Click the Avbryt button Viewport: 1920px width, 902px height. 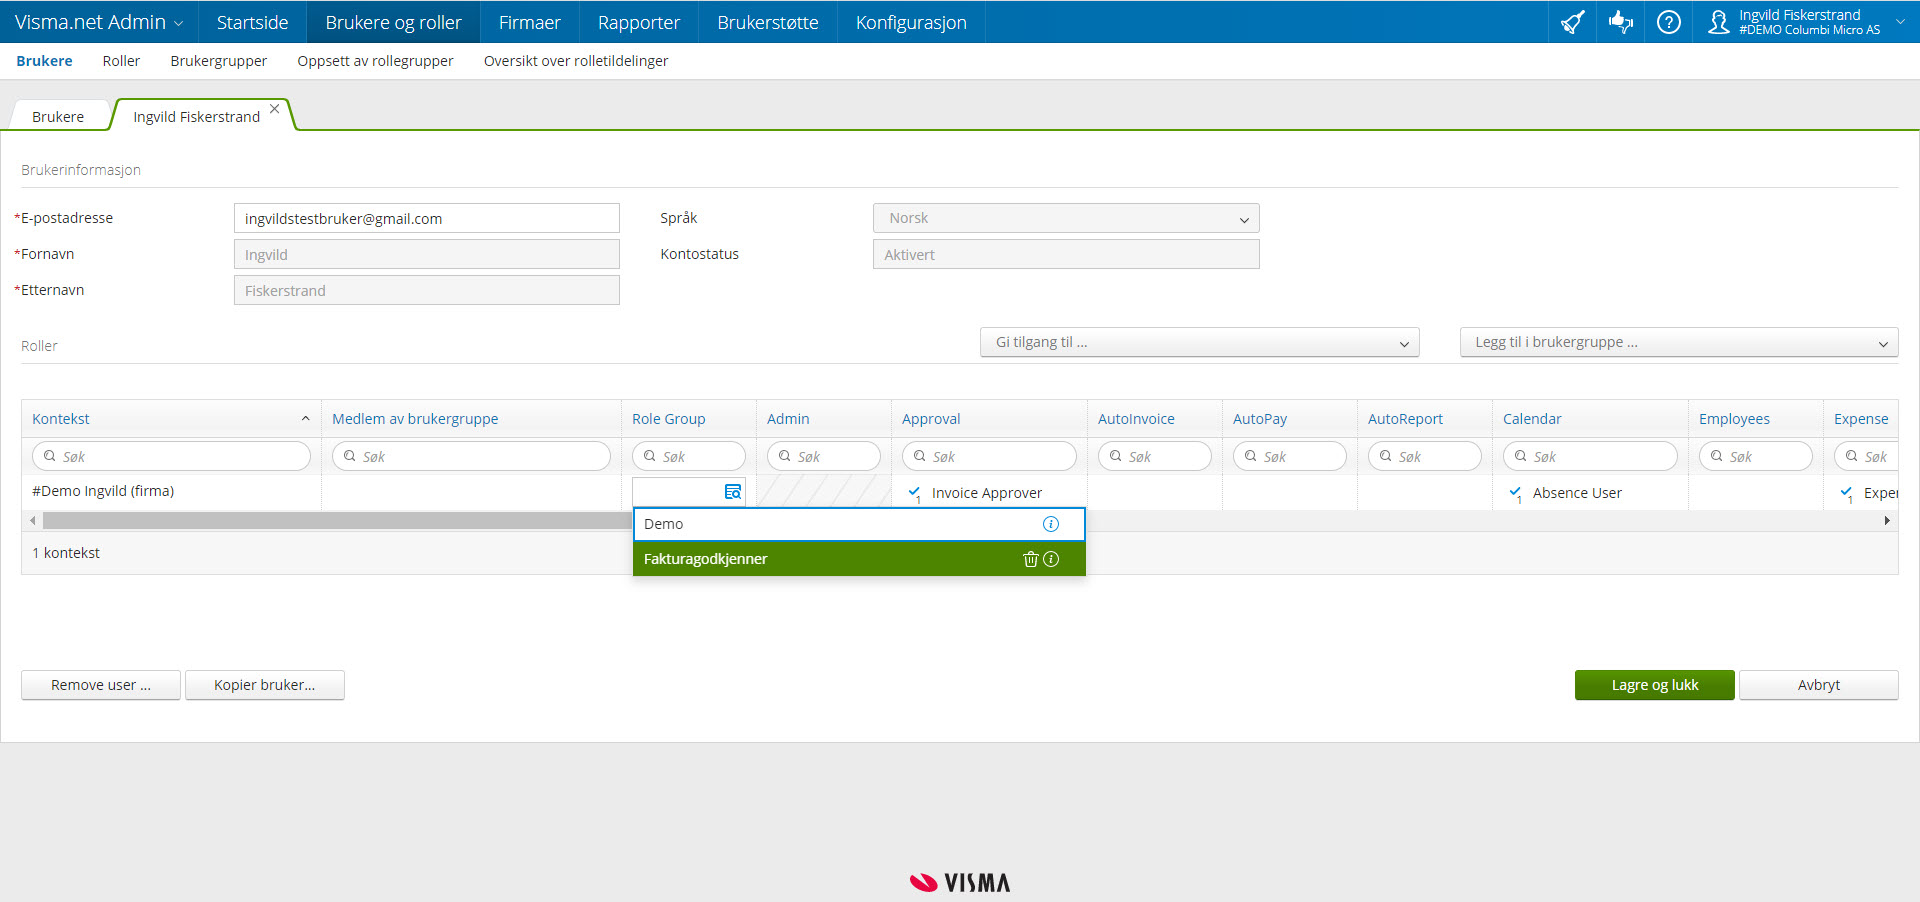point(1819,685)
